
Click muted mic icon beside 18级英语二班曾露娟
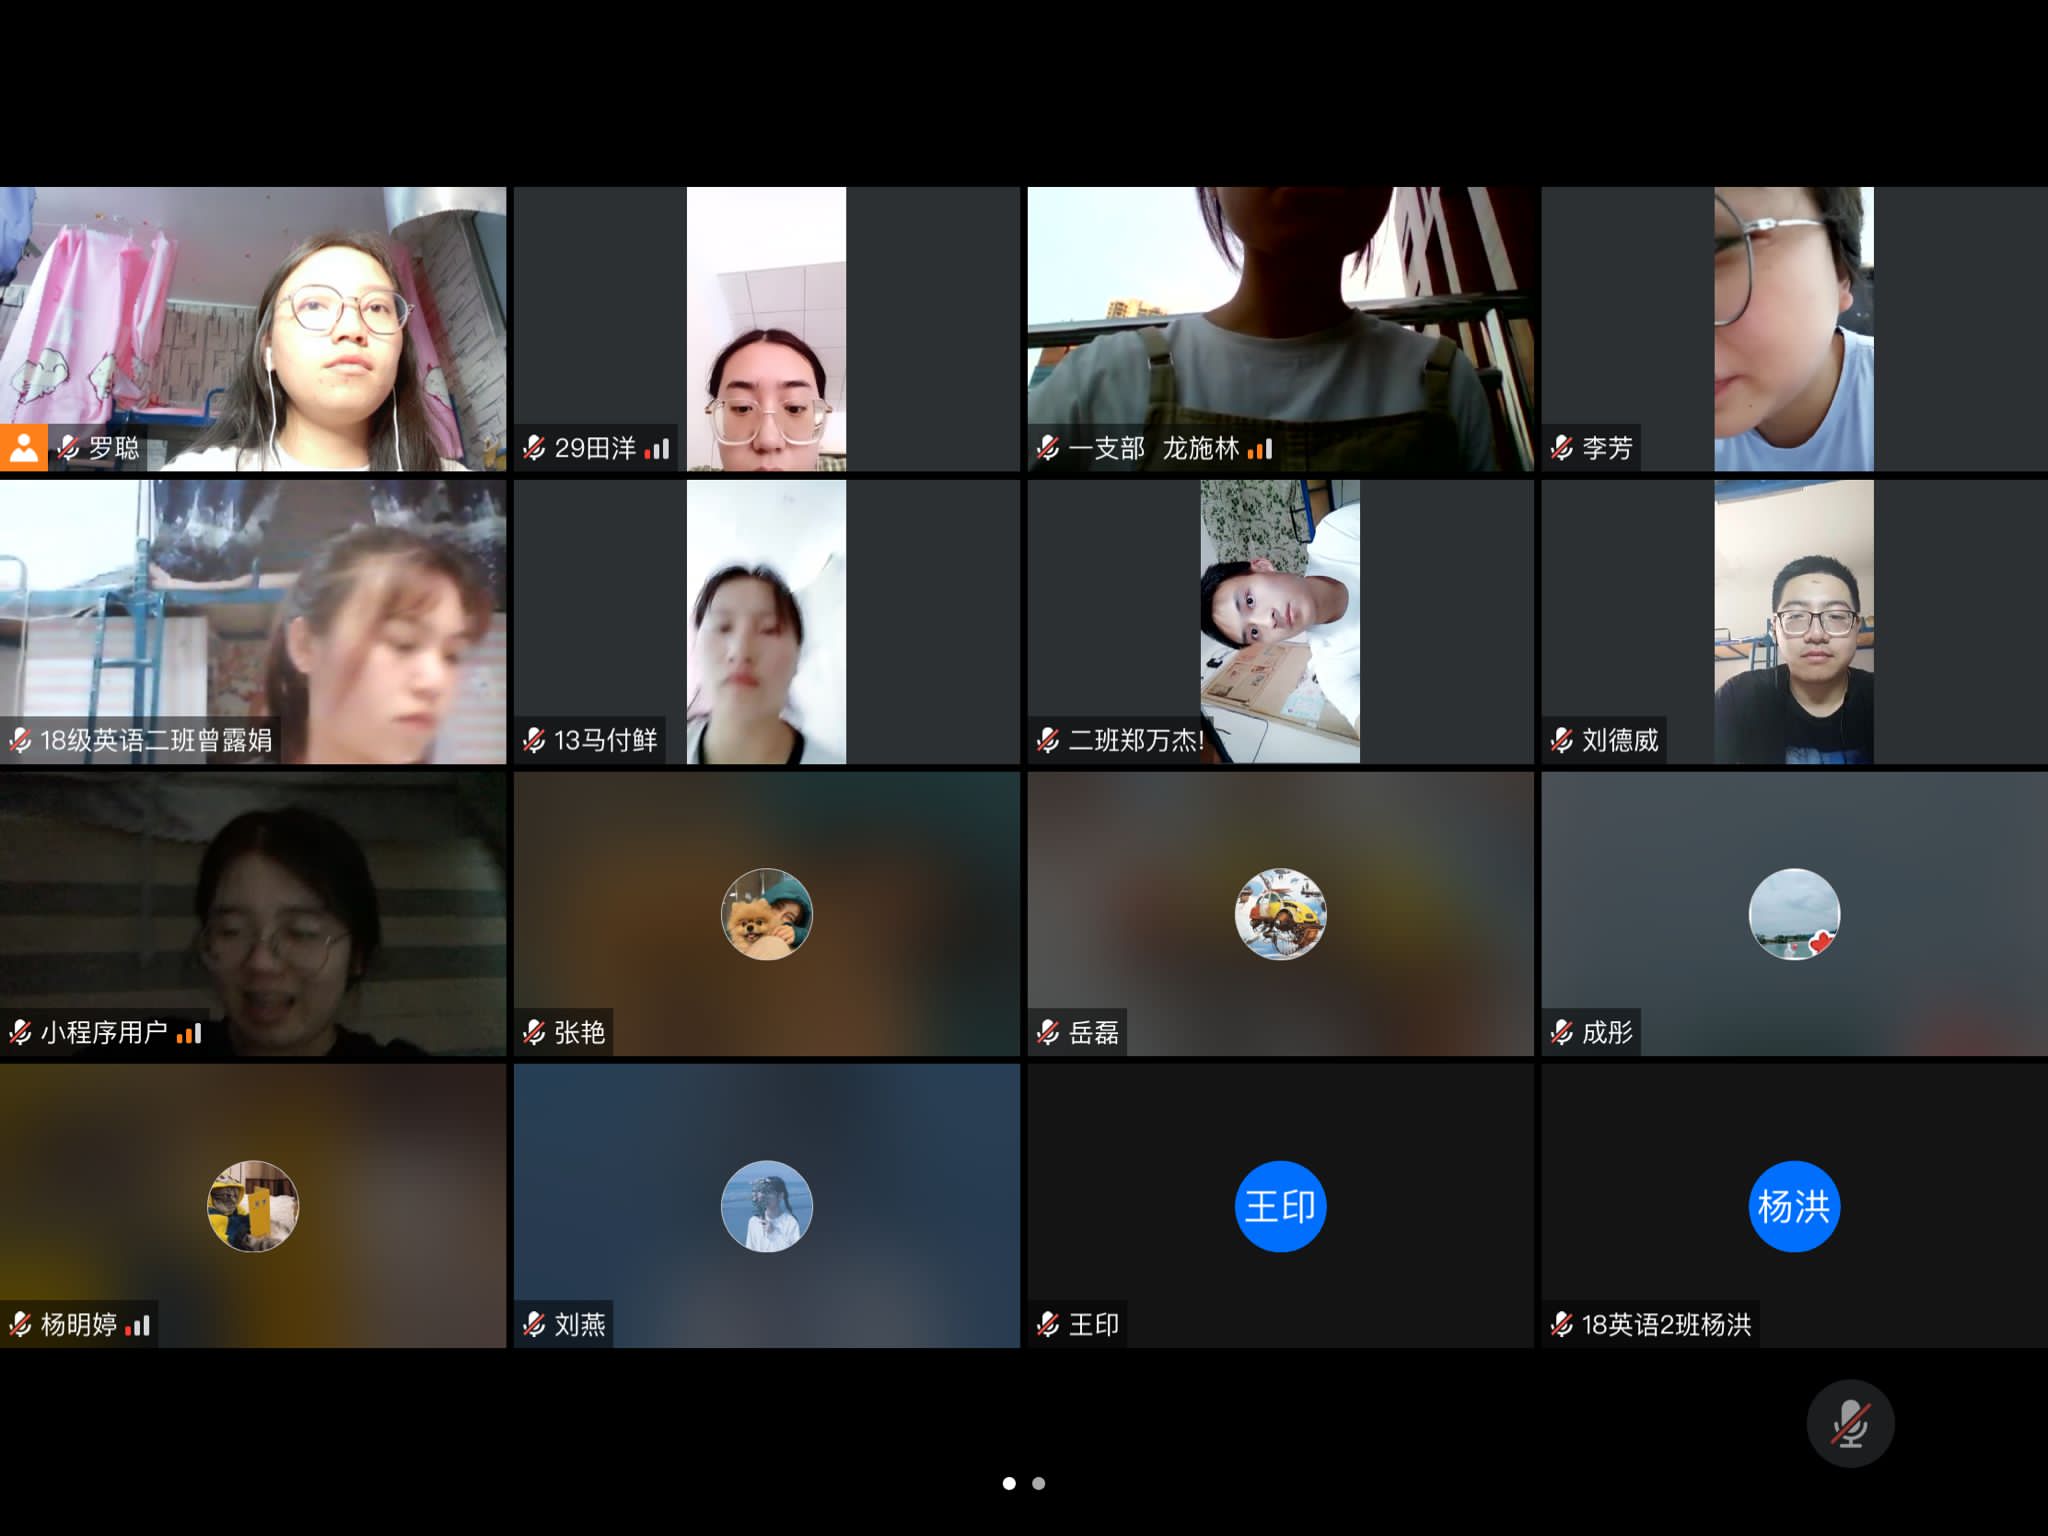(x=20, y=740)
